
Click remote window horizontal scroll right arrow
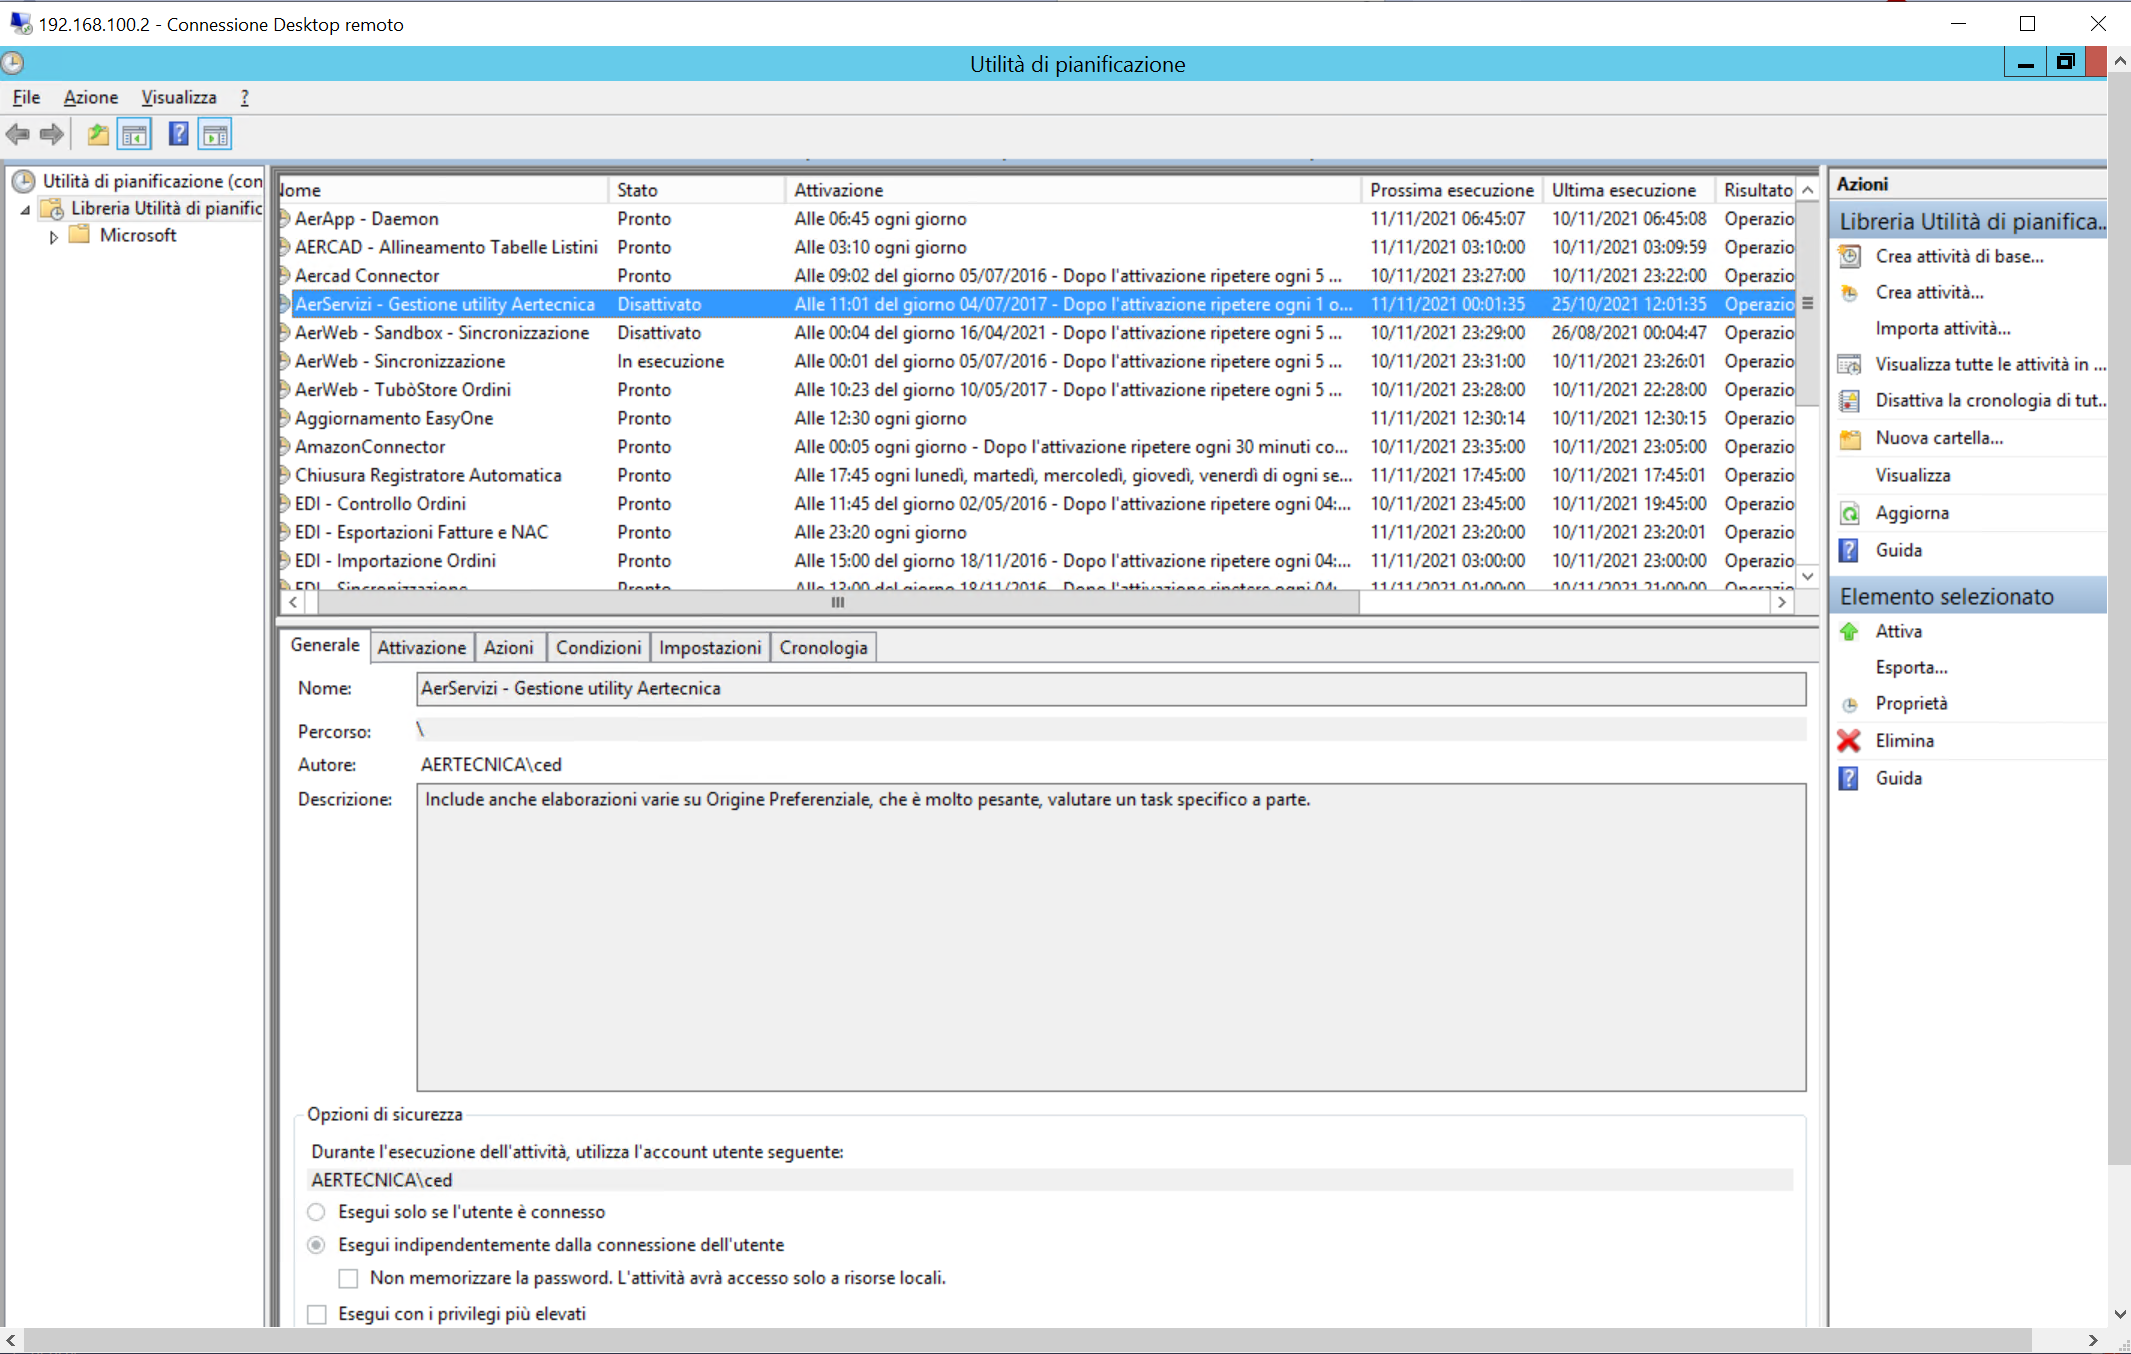(x=2094, y=1340)
